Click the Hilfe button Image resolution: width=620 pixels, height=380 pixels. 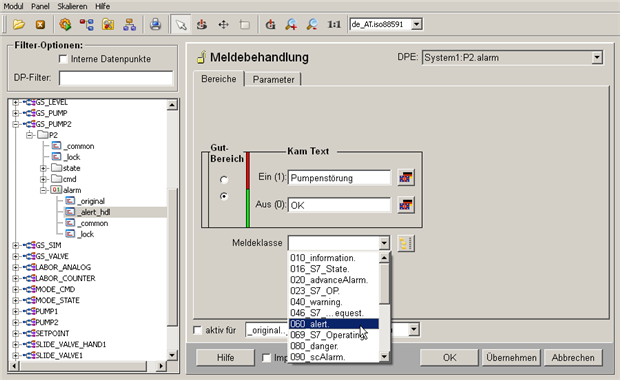(225, 357)
